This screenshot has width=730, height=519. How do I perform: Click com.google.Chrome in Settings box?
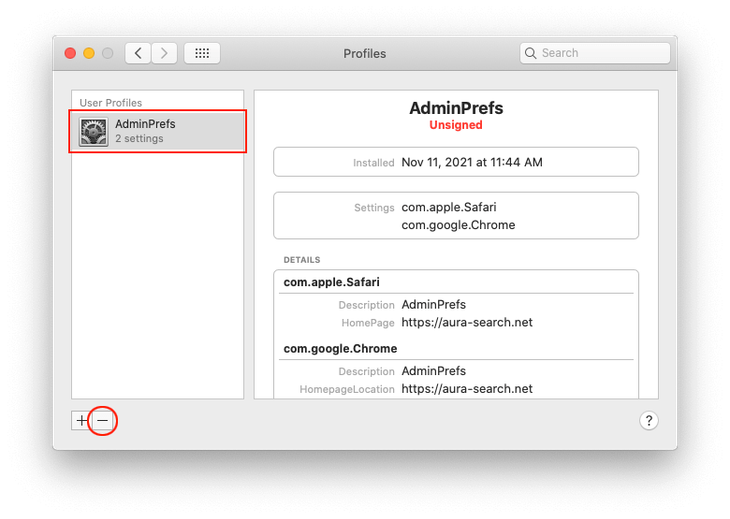pos(458,225)
